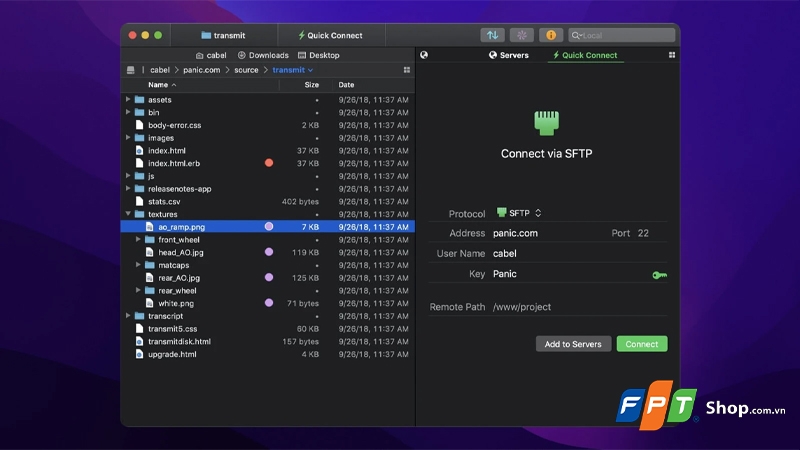Expand the releasenotes-app folder

click(128, 189)
